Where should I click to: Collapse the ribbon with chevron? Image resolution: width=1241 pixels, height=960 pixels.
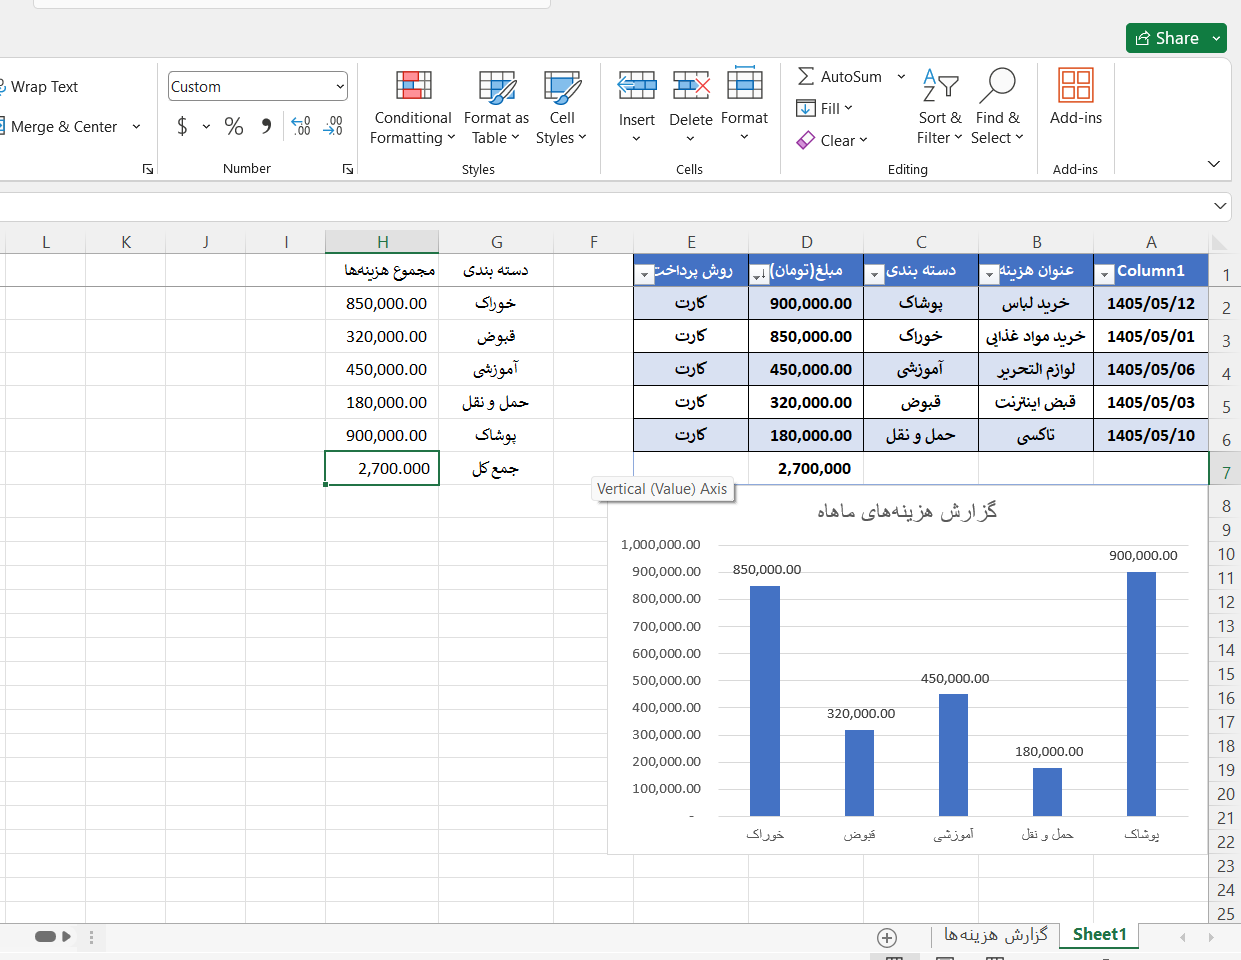[1214, 164]
